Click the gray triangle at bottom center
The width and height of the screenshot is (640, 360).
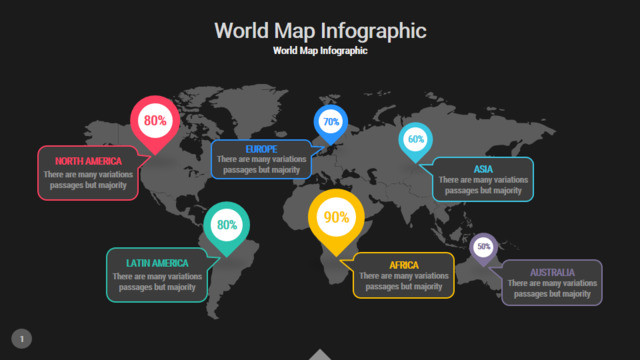pyautogui.click(x=320, y=355)
